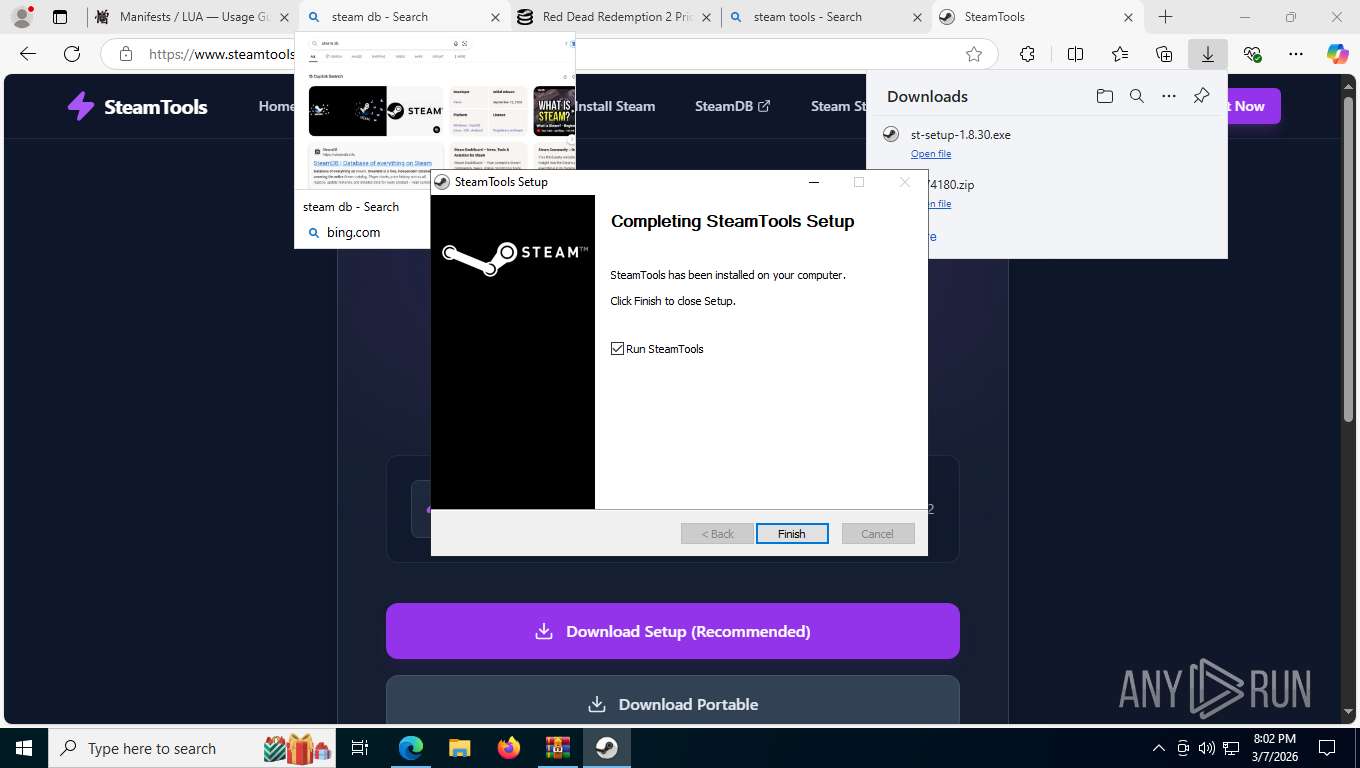The image size is (1360, 768).
Task: Refresh the current page
Action: click(72, 54)
